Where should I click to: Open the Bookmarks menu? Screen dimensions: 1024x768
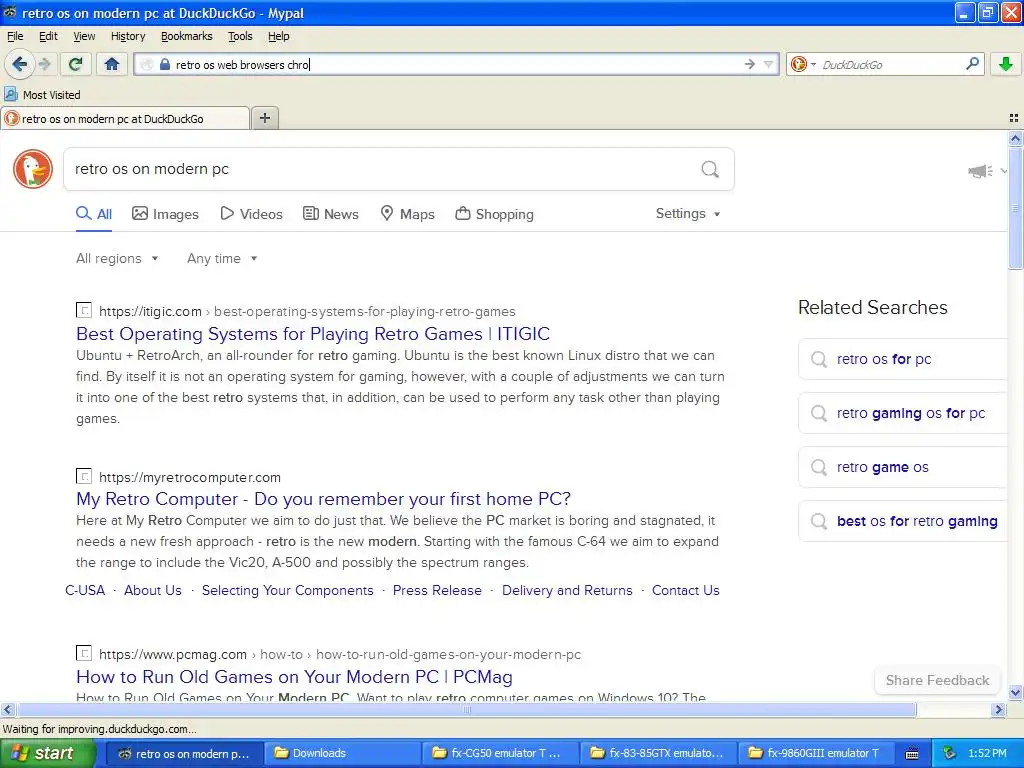pyautogui.click(x=187, y=37)
